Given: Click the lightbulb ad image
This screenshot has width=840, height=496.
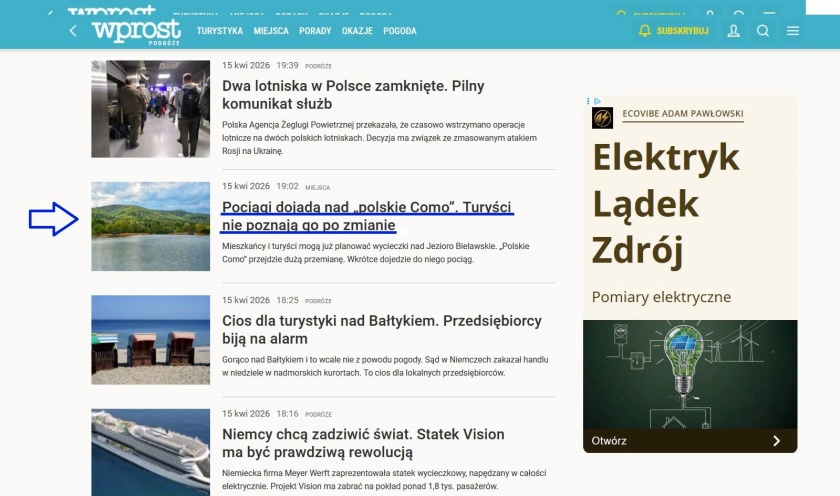Looking at the screenshot, I should tap(690, 374).
